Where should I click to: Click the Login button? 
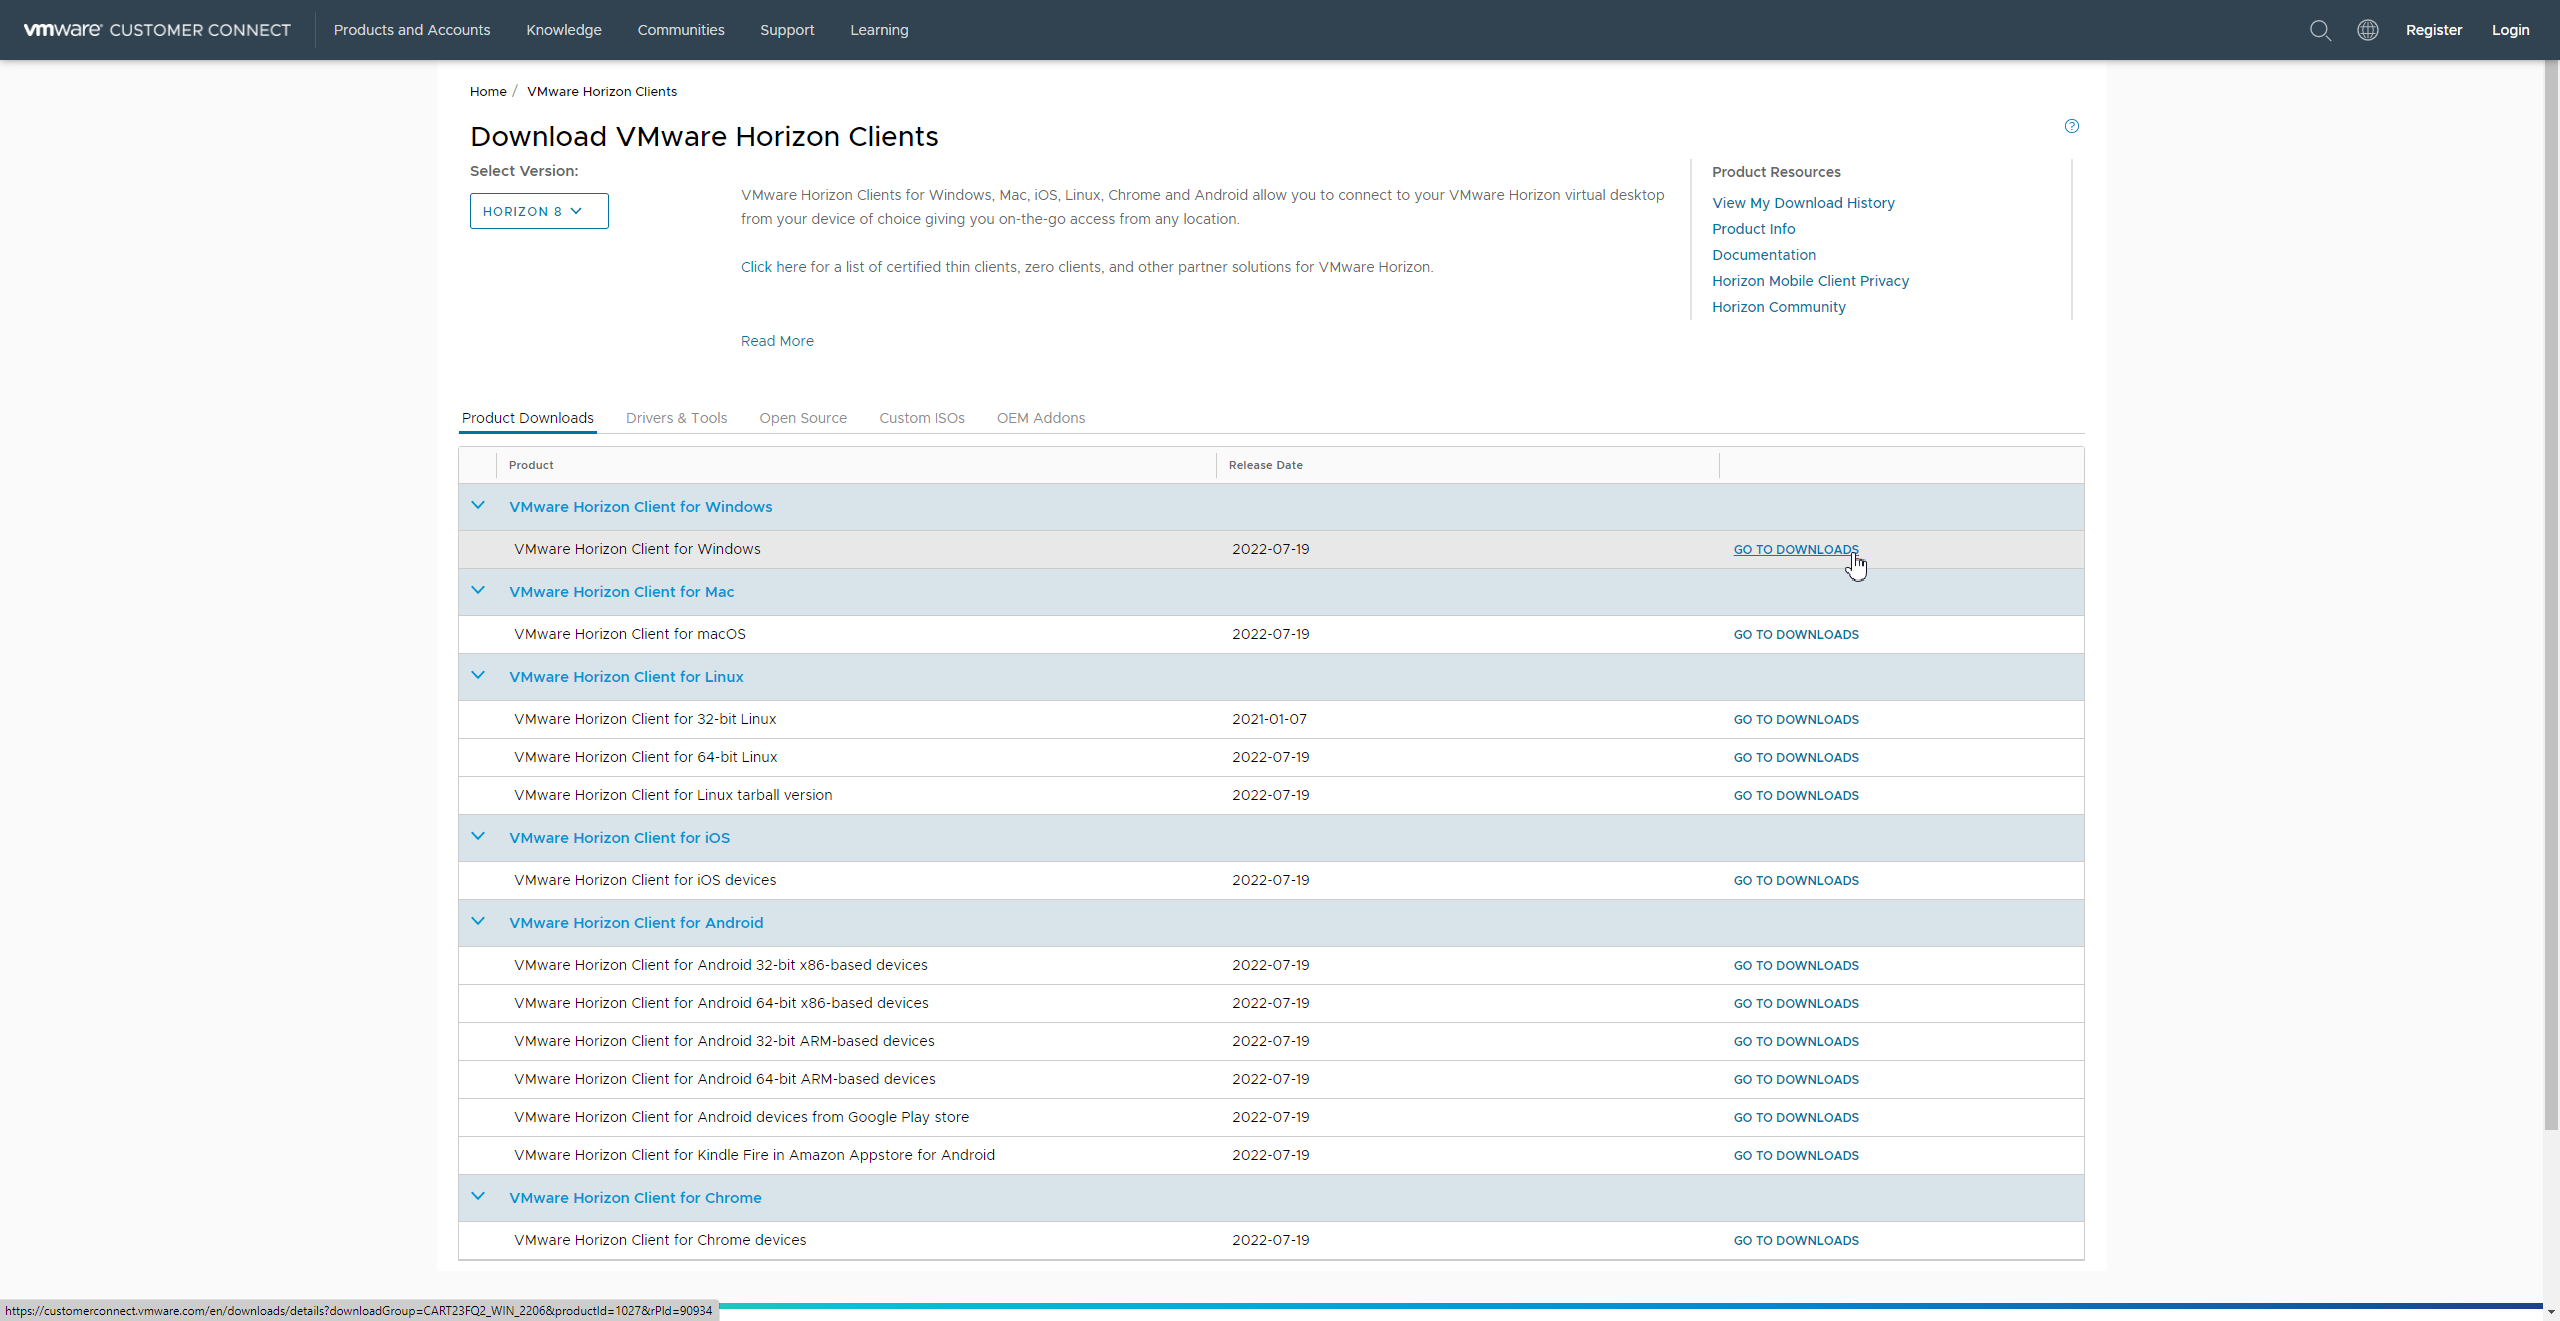pos(2510,30)
